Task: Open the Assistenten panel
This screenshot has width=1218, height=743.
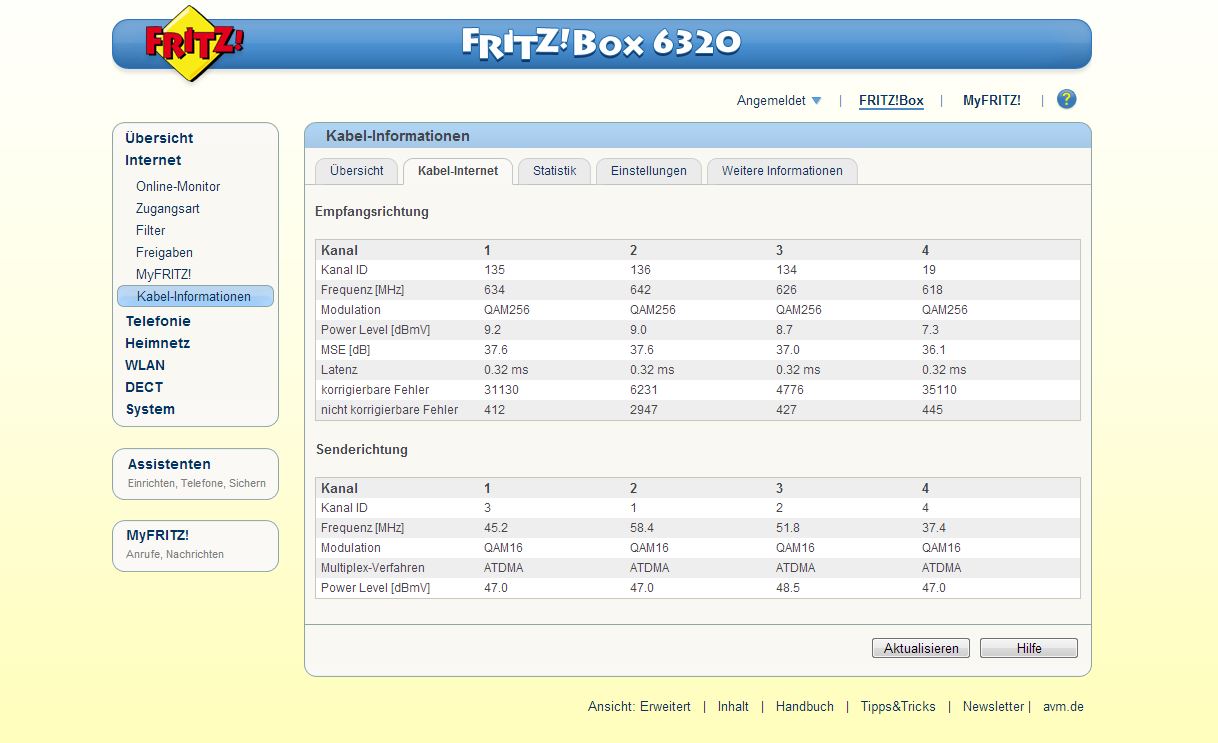Action: coord(195,473)
